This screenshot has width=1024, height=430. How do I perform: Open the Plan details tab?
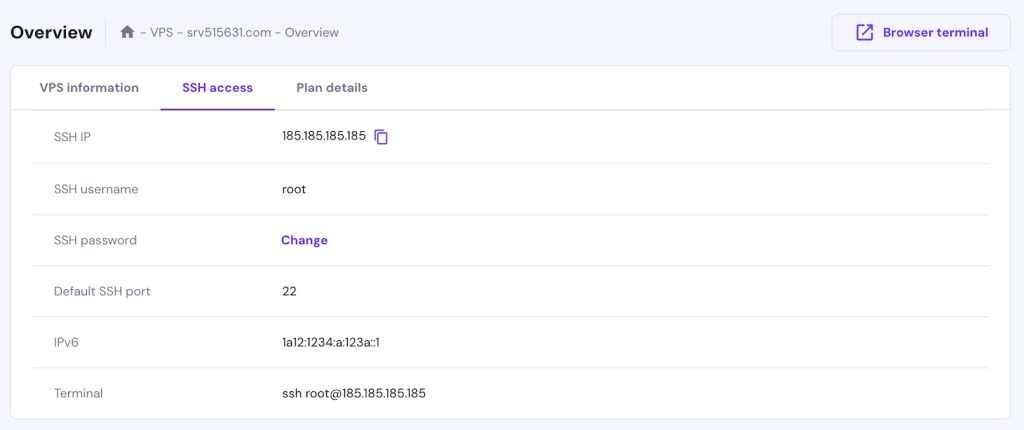(332, 88)
